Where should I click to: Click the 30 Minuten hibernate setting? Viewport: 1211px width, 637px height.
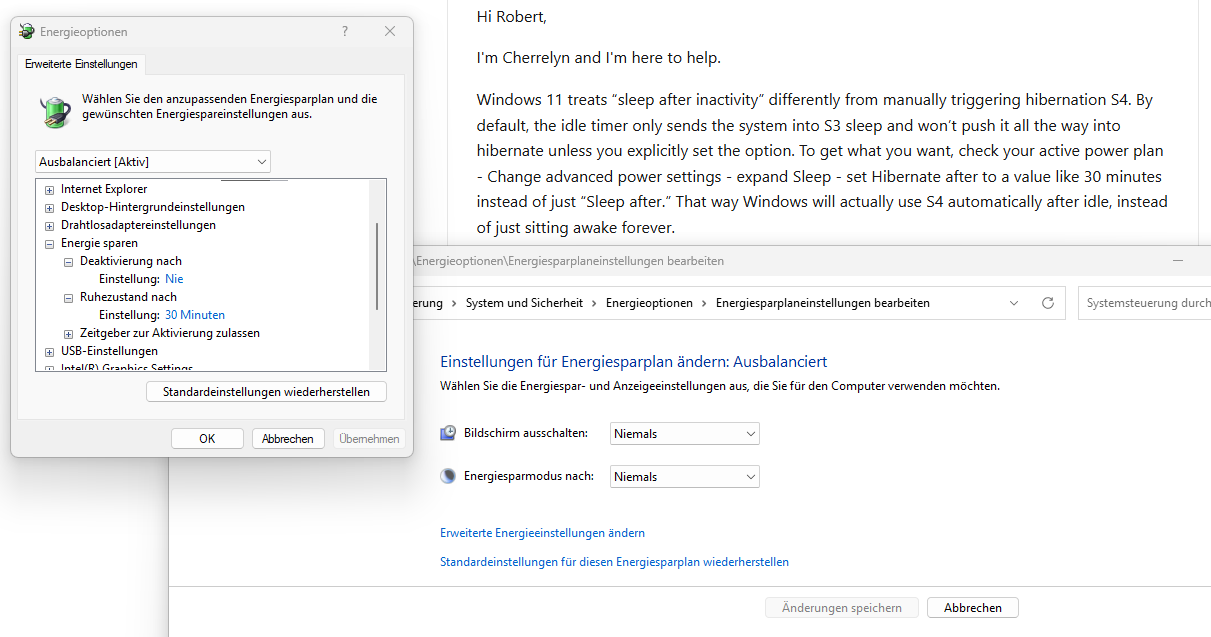click(195, 315)
